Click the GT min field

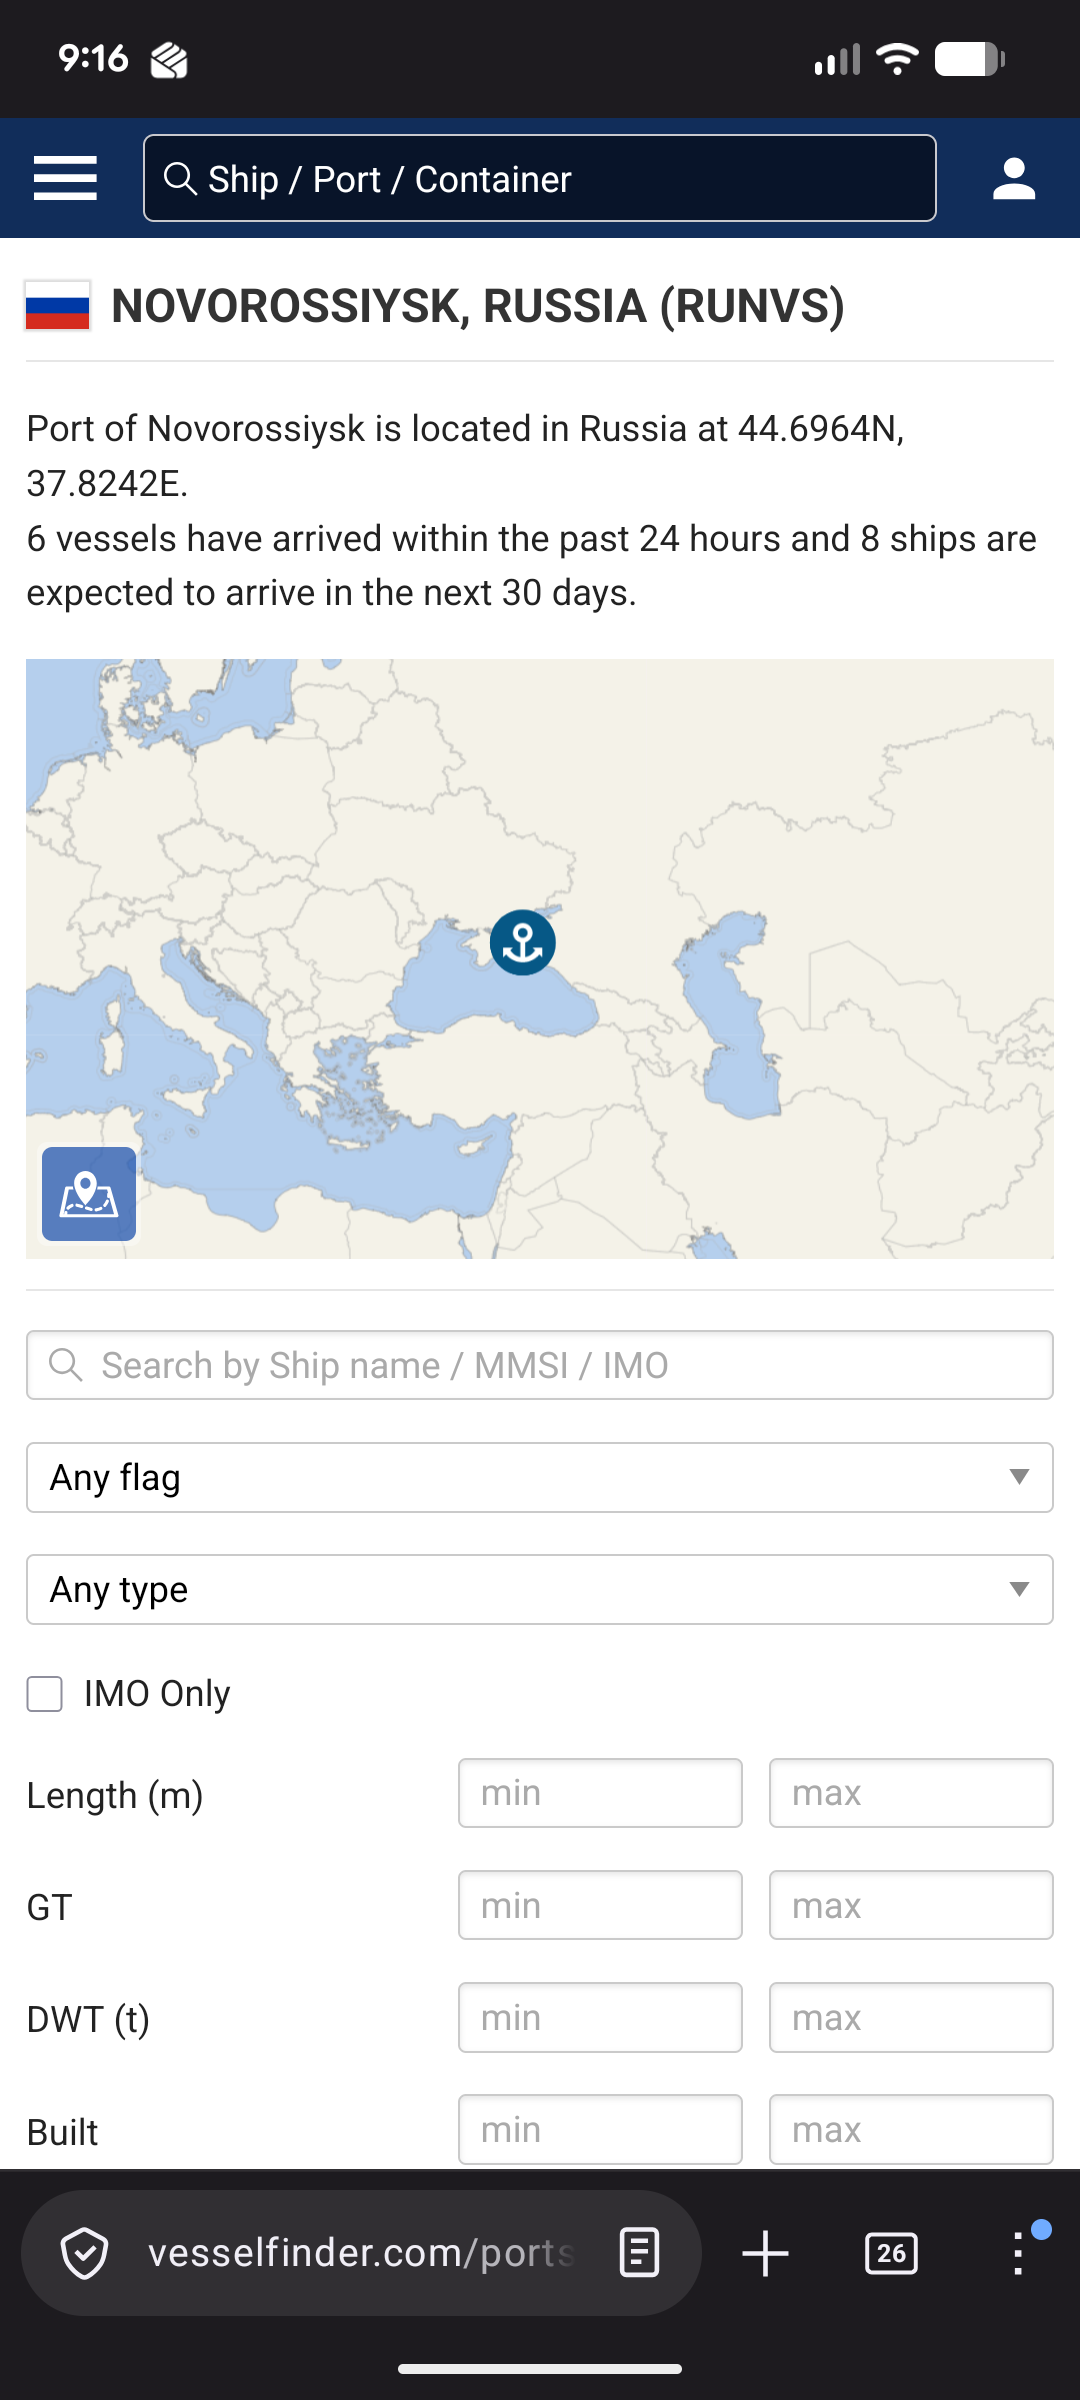(600, 1905)
